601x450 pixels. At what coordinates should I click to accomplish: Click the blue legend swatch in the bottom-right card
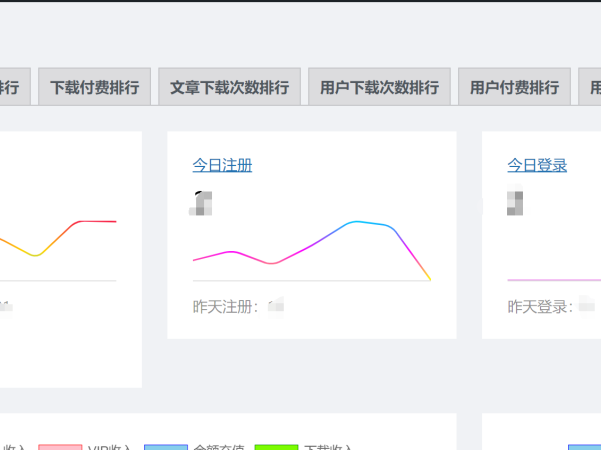[x=585, y=448]
